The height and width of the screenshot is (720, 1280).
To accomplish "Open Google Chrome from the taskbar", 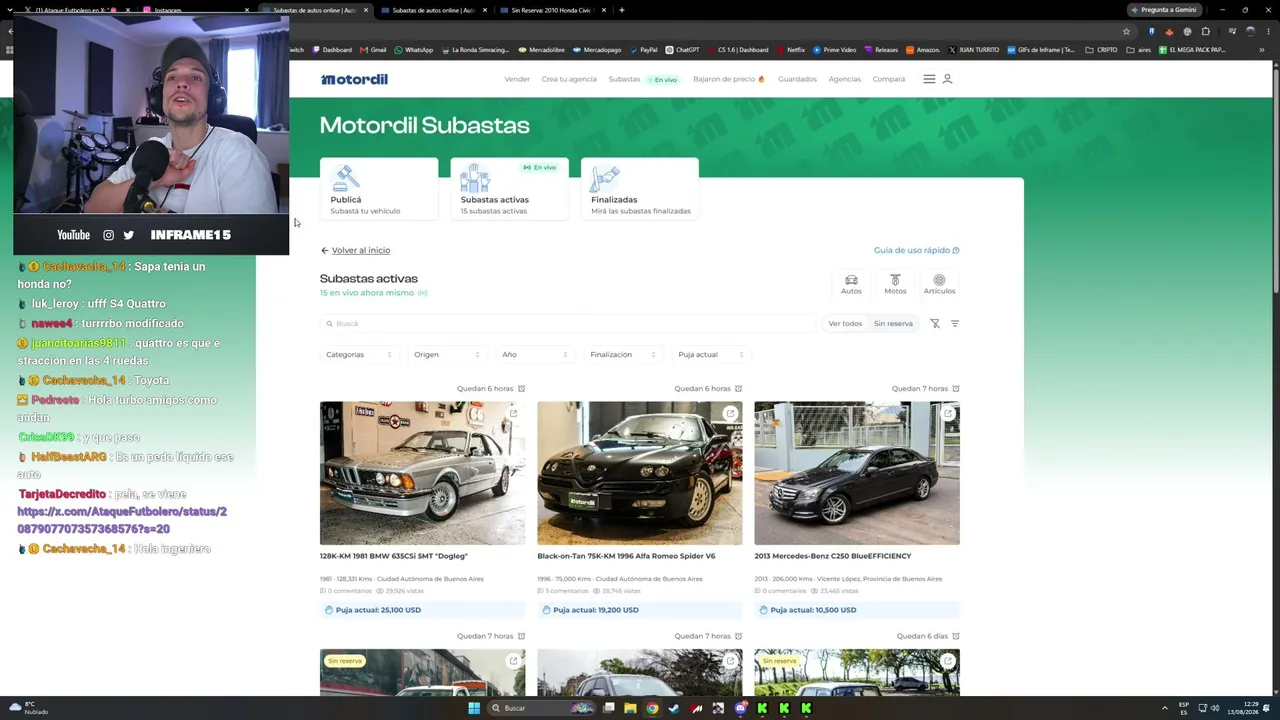I will click(652, 708).
